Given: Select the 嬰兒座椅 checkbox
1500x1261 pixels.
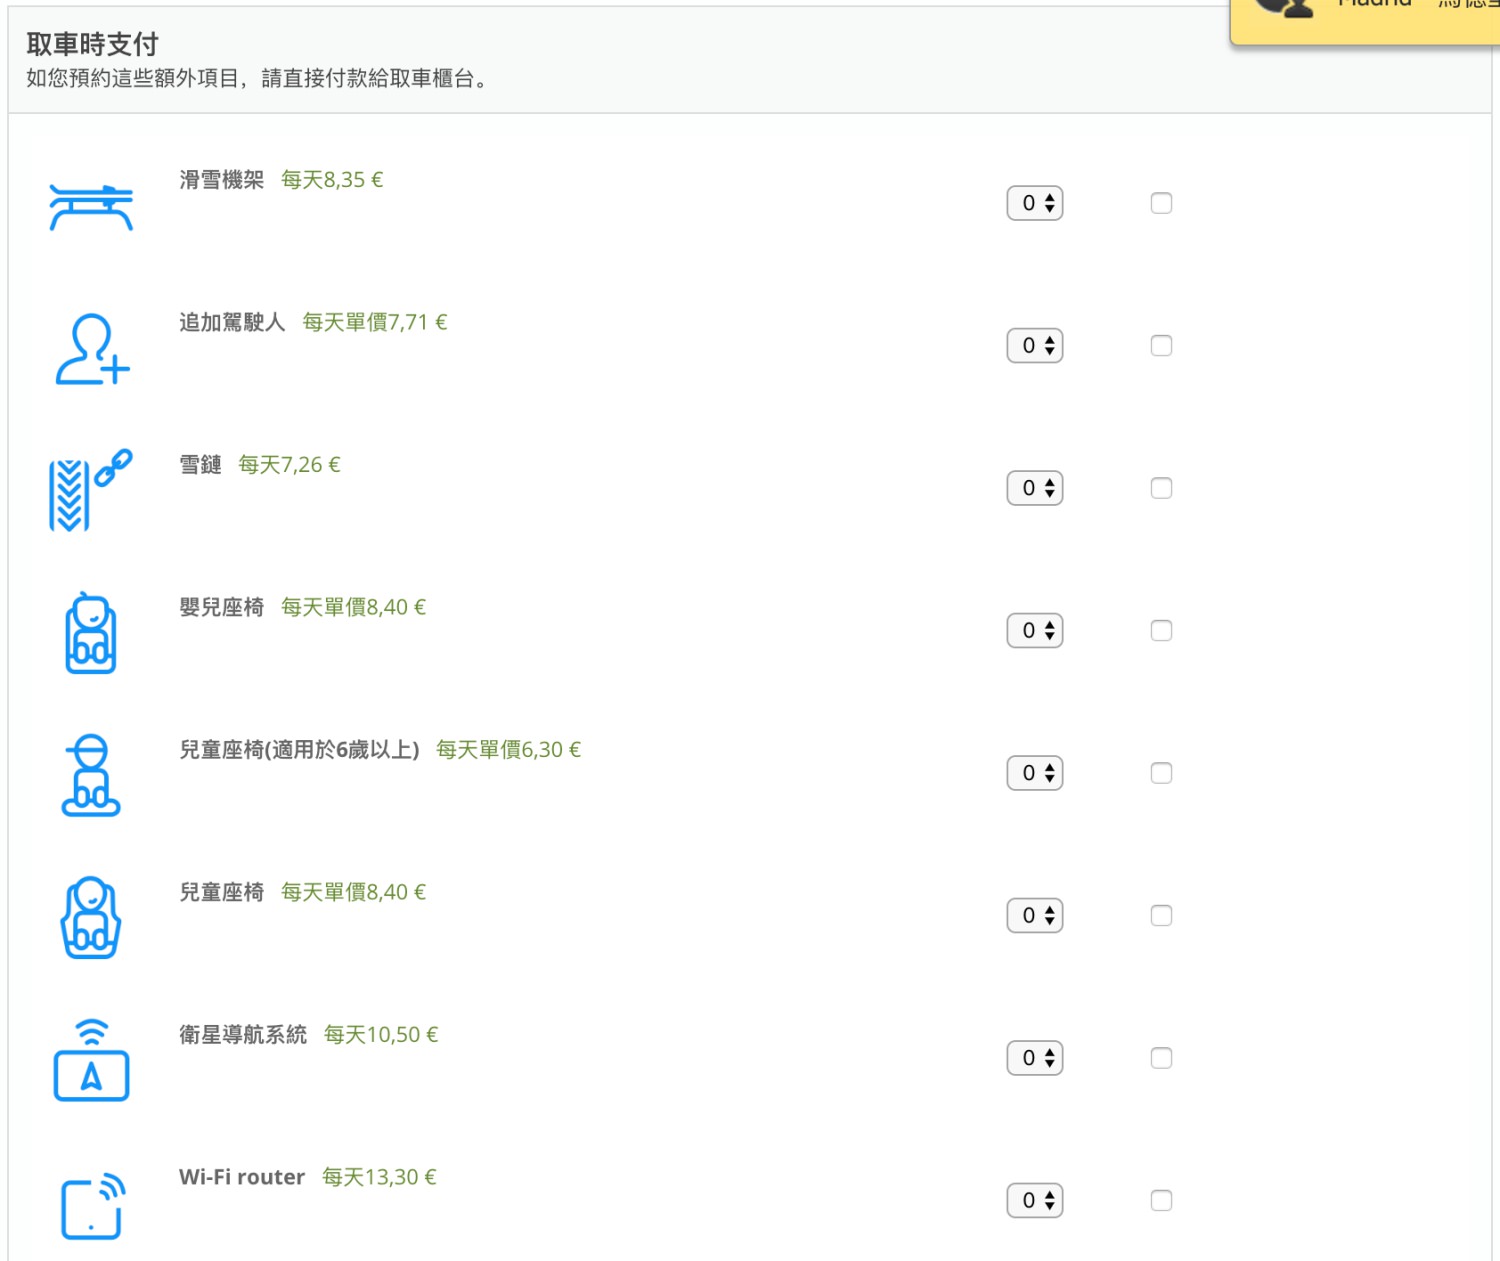Looking at the screenshot, I should point(1161,631).
